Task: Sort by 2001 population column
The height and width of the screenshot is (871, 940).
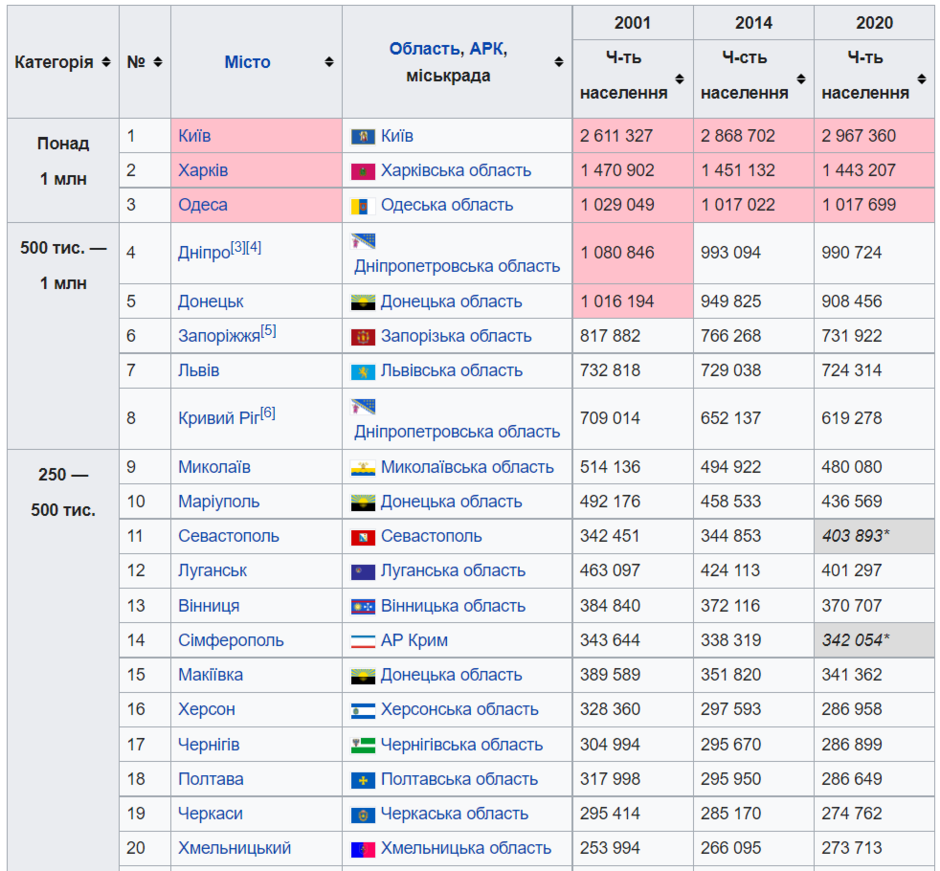Action: click(679, 79)
